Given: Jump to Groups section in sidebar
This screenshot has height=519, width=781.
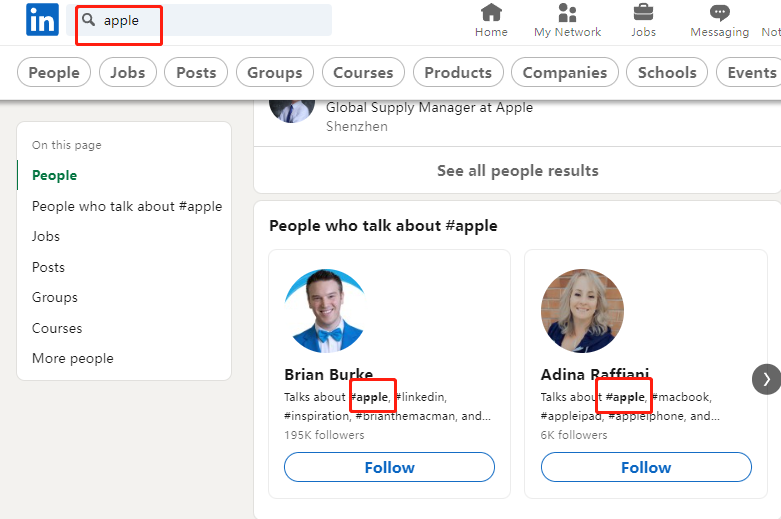Looking at the screenshot, I should point(55,297).
